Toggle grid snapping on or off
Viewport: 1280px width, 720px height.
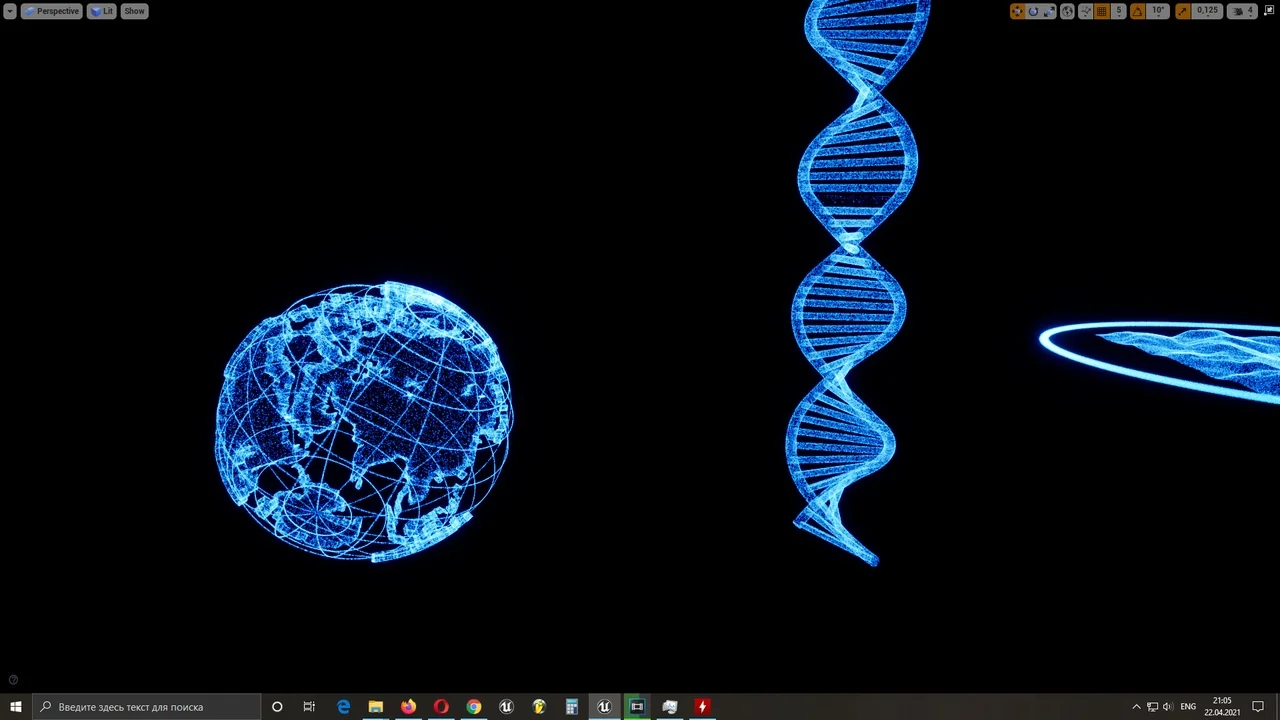tap(1102, 11)
